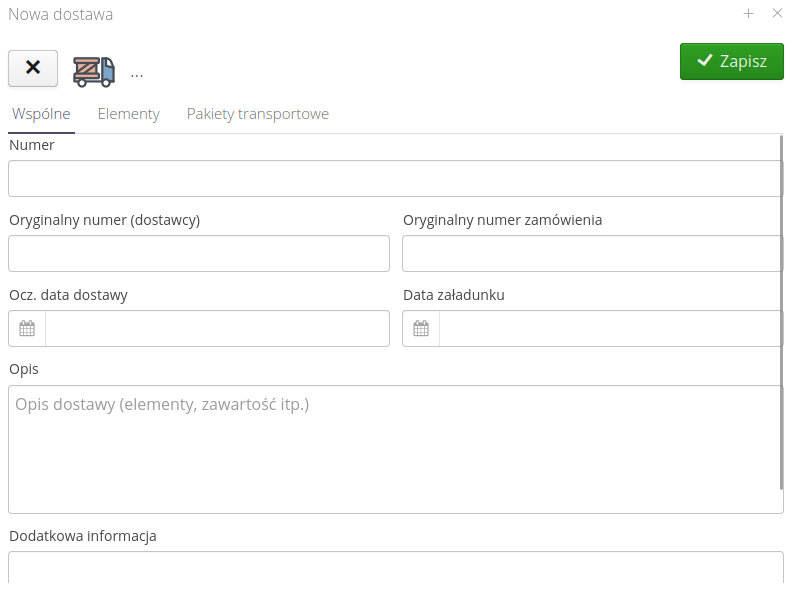
Task: Focus the Oryginalny numer (dostawcy) field
Action: click(199, 254)
